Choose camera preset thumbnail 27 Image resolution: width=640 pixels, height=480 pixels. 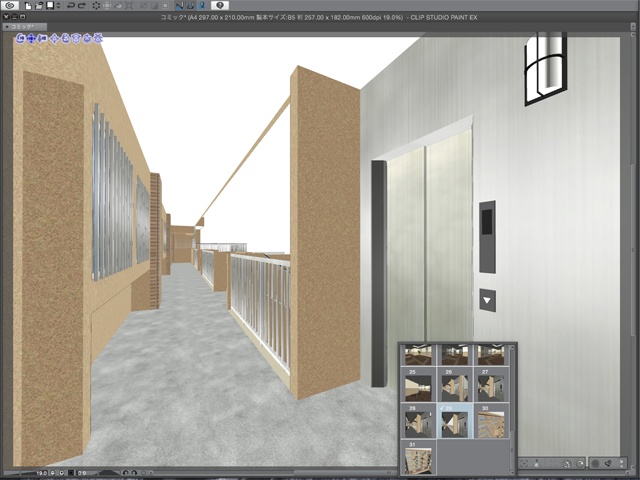pyautogui.click(x=491, y=384)
